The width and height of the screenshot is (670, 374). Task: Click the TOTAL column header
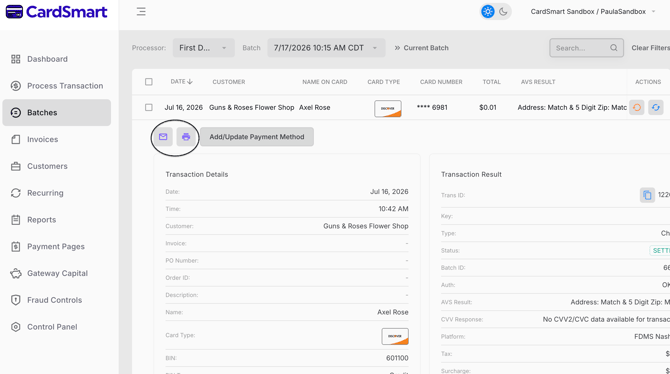(491, 82)
